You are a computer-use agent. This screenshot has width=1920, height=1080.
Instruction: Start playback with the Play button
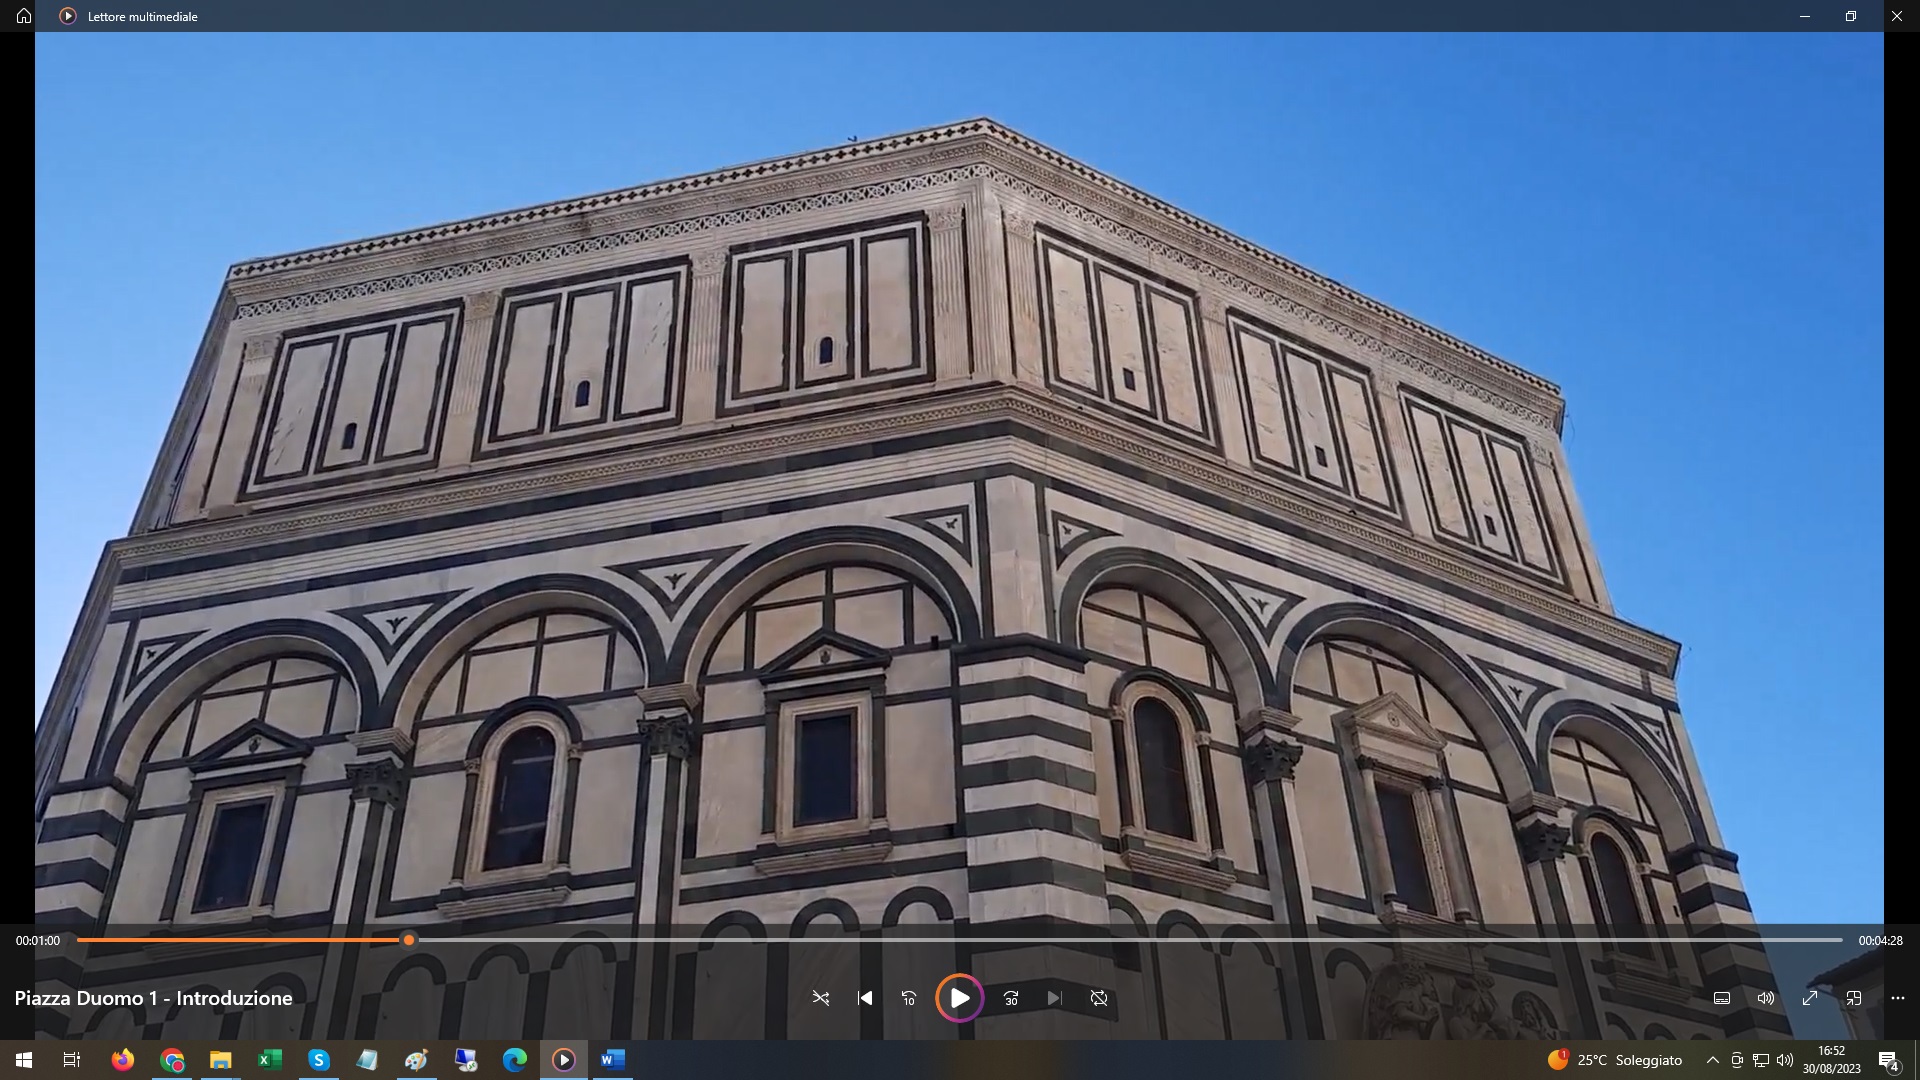tap(959, 998)
